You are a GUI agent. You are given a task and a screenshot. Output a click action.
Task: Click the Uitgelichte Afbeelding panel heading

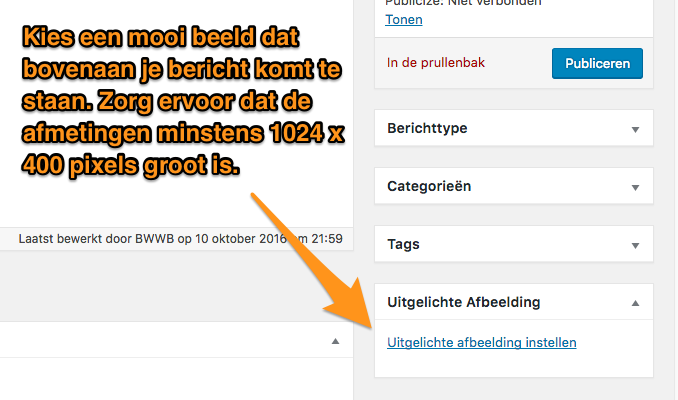464,302
